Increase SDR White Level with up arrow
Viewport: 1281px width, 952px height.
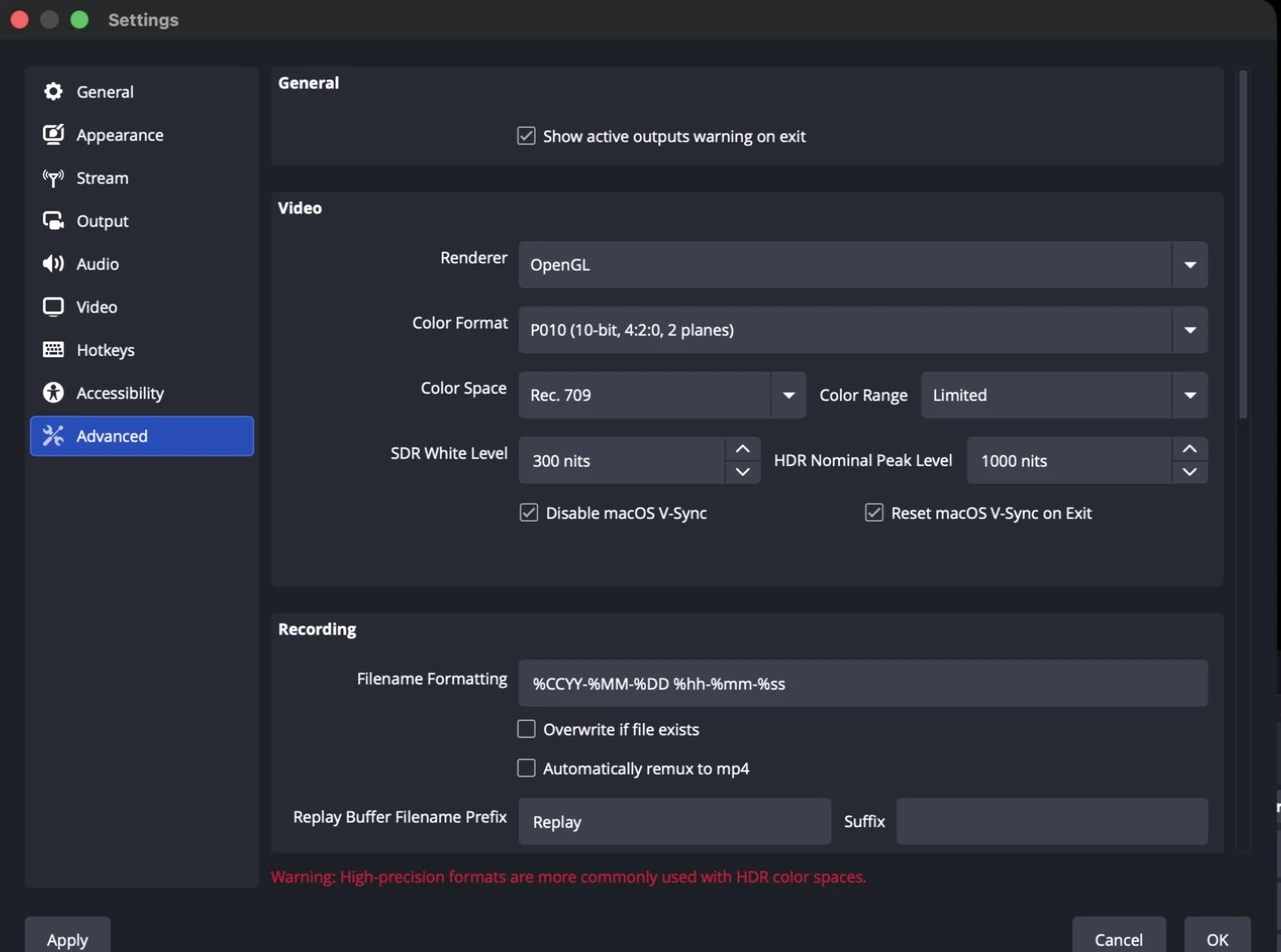click(743, 449)
